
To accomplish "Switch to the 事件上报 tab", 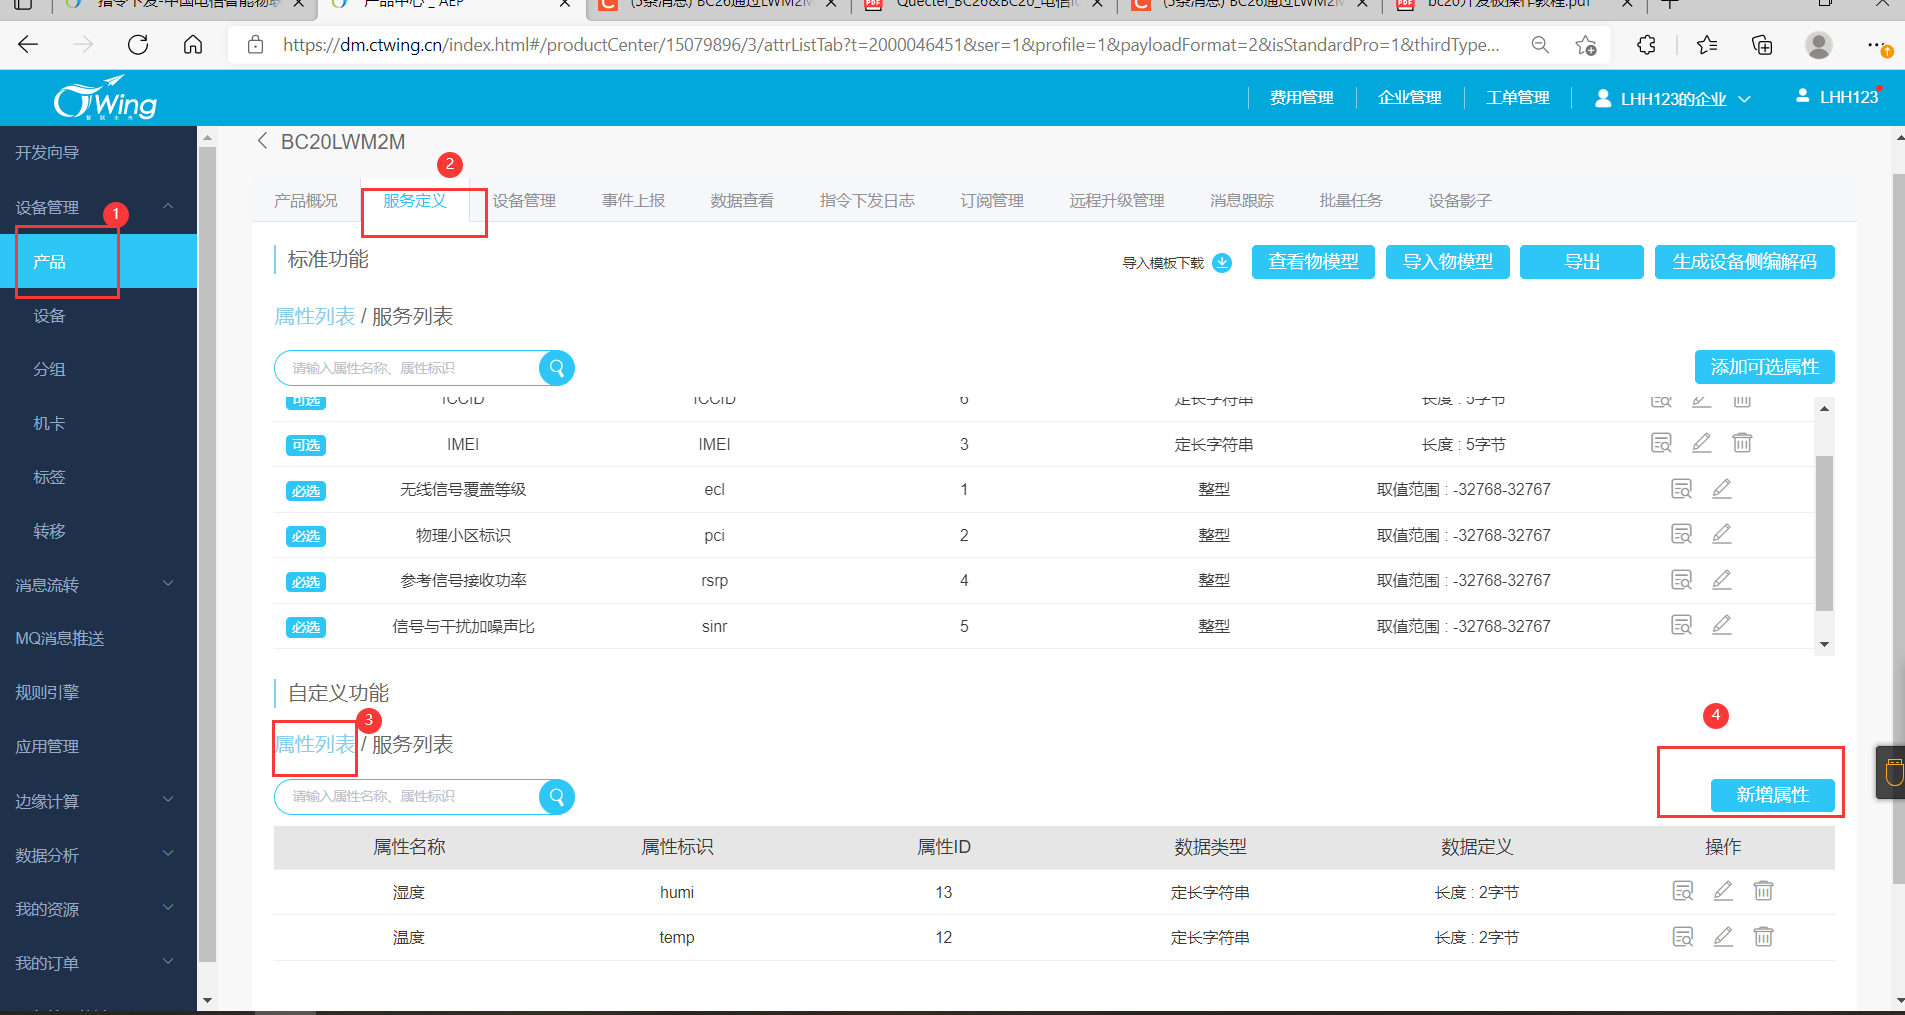I will (633, 200).
